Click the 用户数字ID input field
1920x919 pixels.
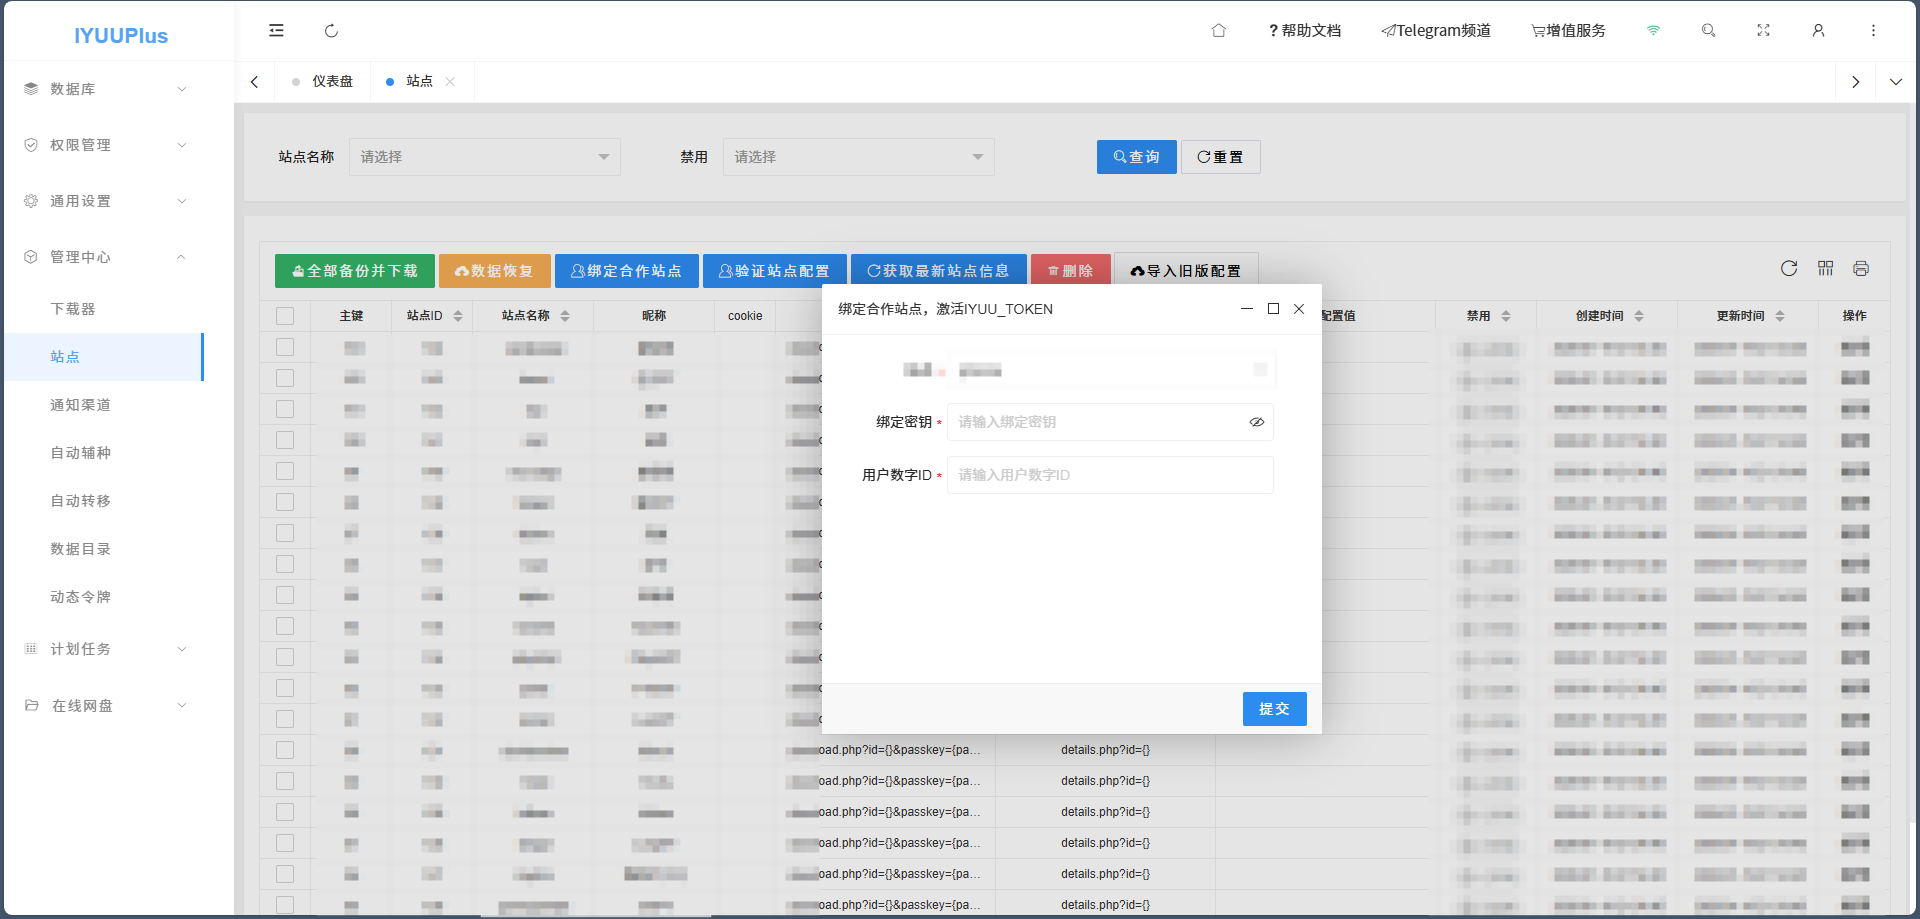tap(1110, 475)
